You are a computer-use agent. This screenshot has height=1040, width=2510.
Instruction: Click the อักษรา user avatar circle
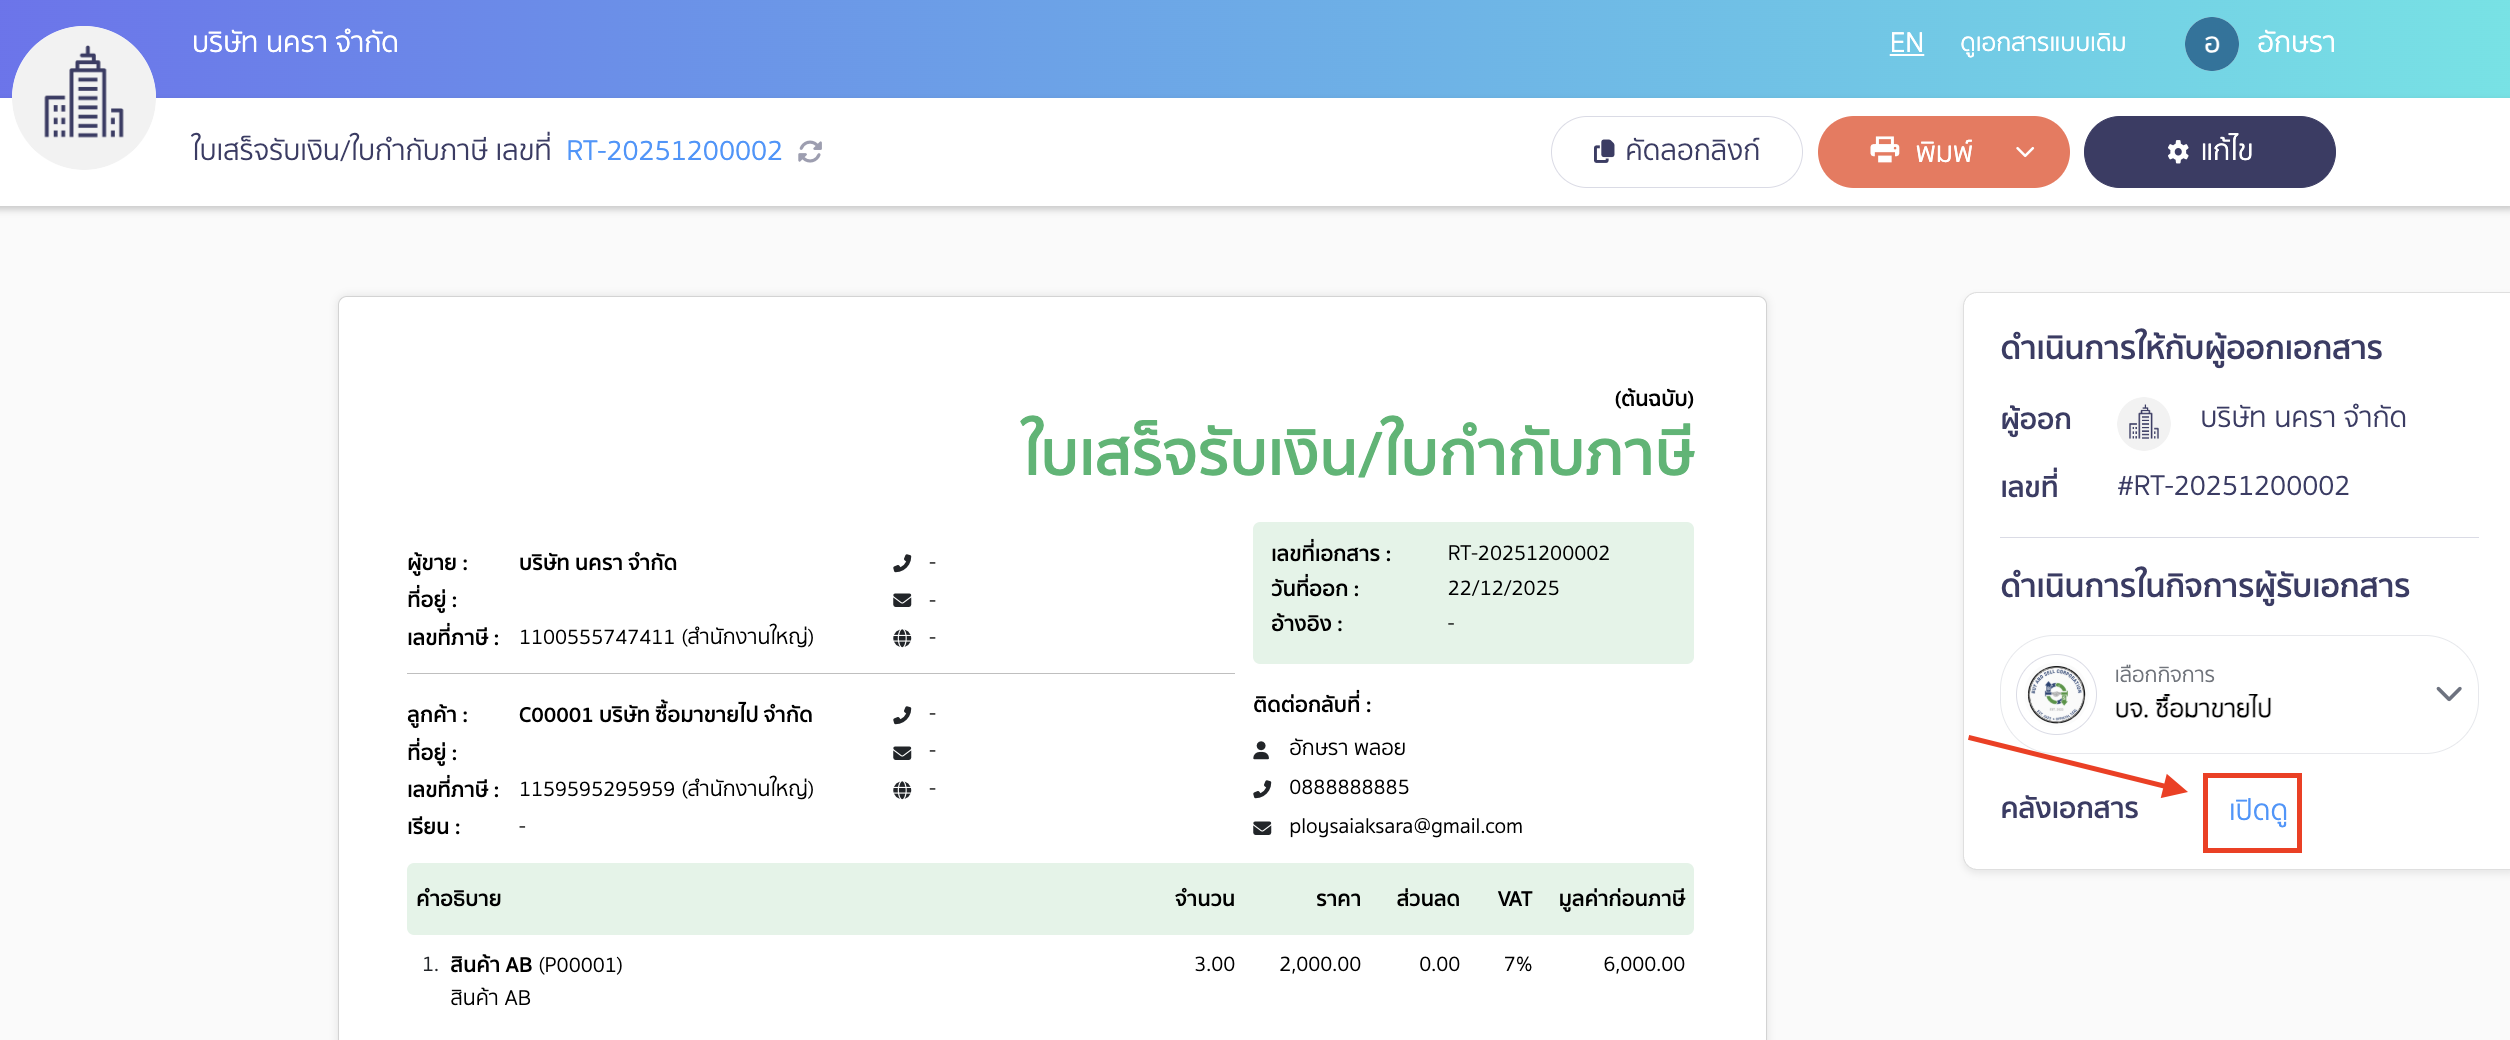point(2211,43)
